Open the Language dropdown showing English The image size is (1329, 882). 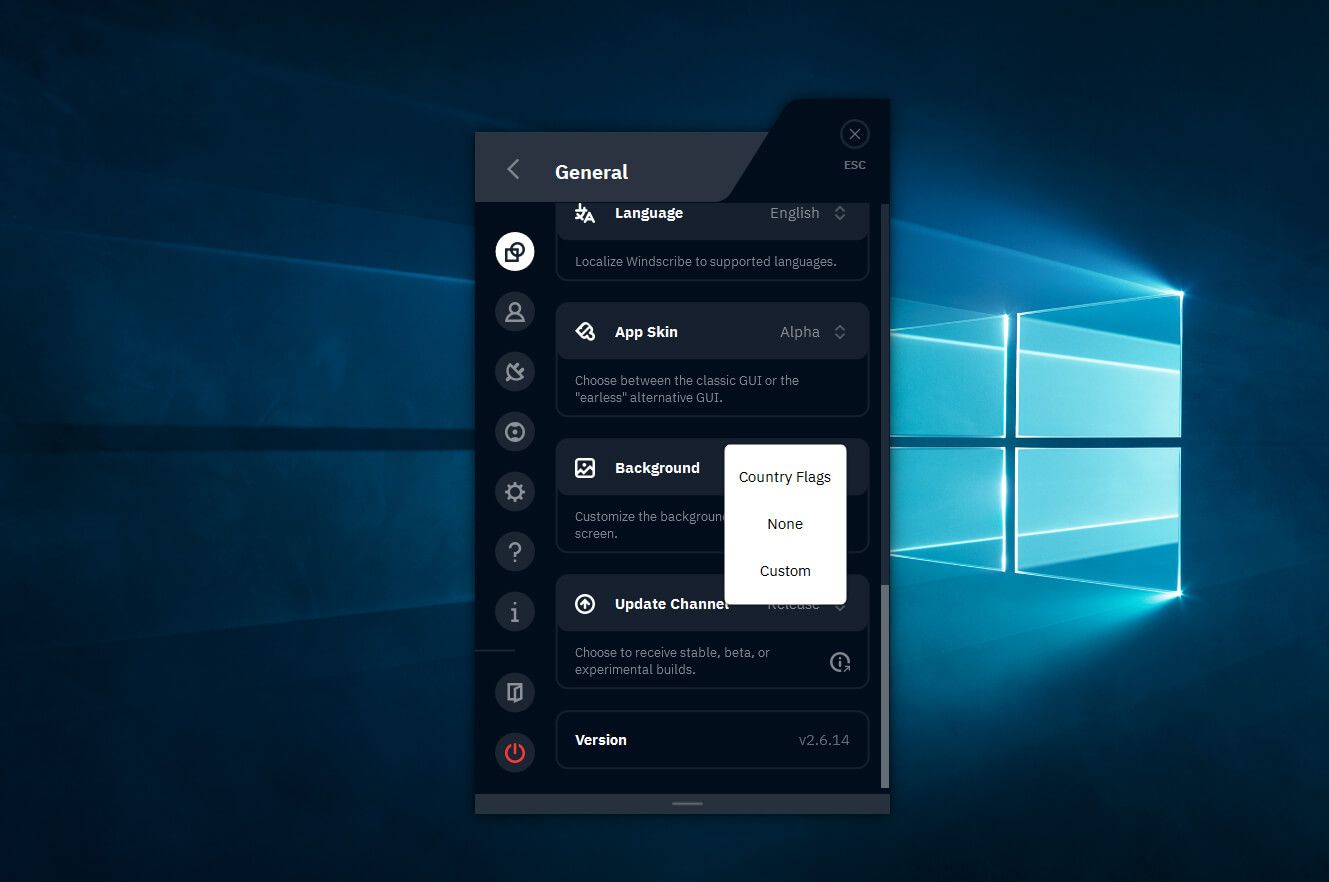point(808,213)
